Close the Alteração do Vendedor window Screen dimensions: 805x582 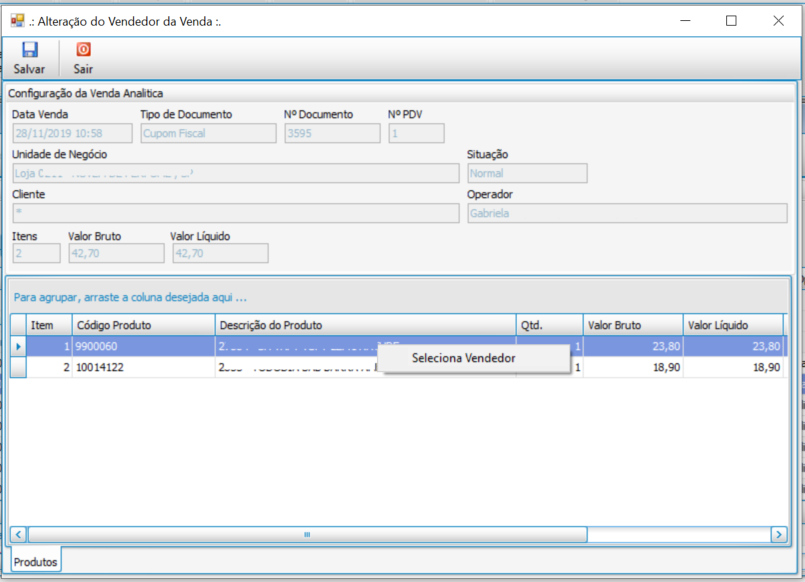tap(778, 21)
